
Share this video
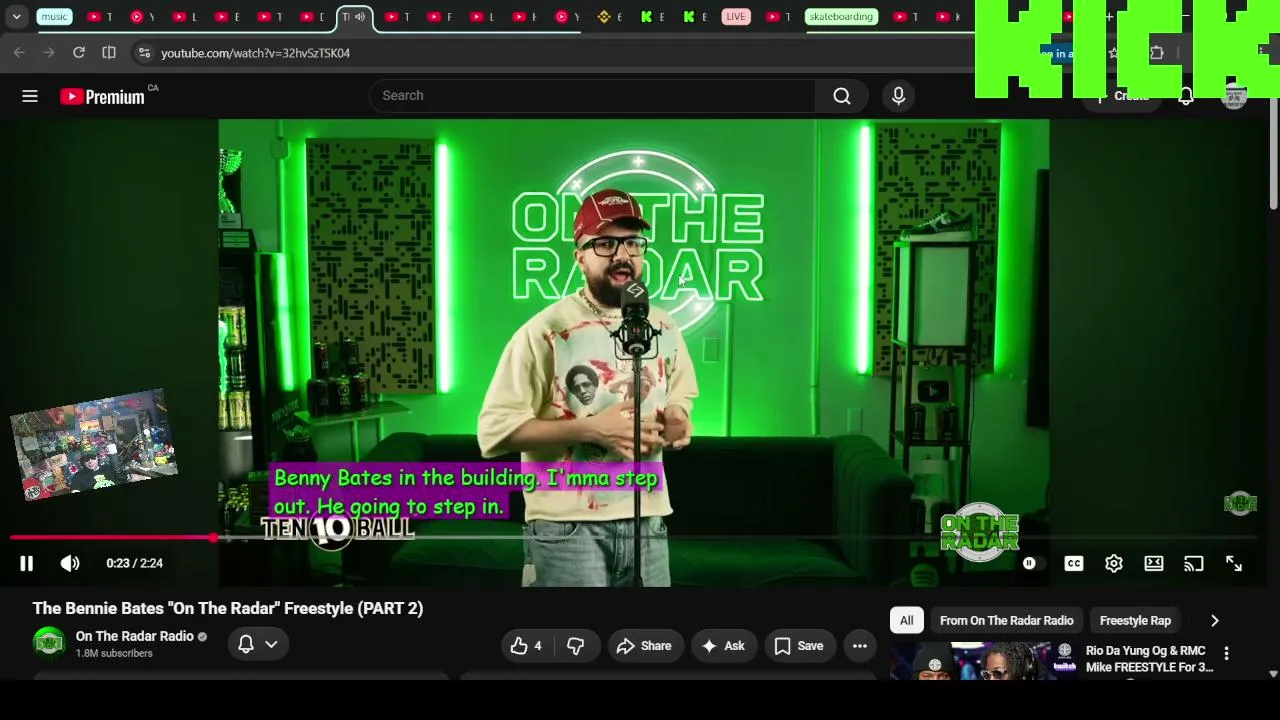click(644, 646)
